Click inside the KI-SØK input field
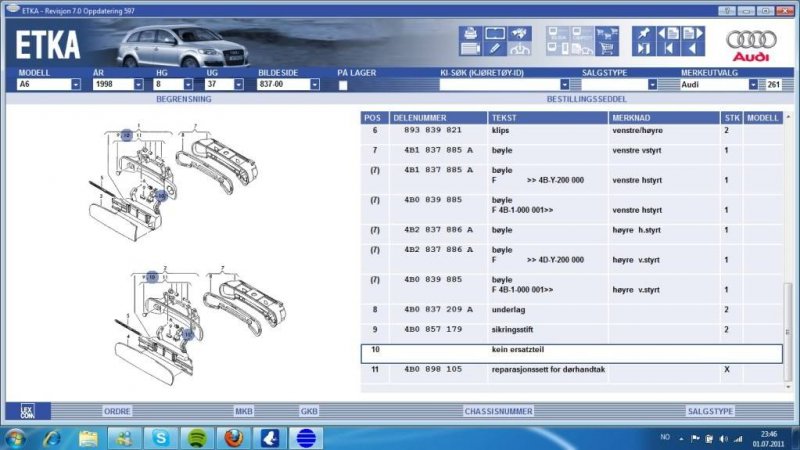The image size is (800, 450). pyautogui.click(x=499, y=85)
